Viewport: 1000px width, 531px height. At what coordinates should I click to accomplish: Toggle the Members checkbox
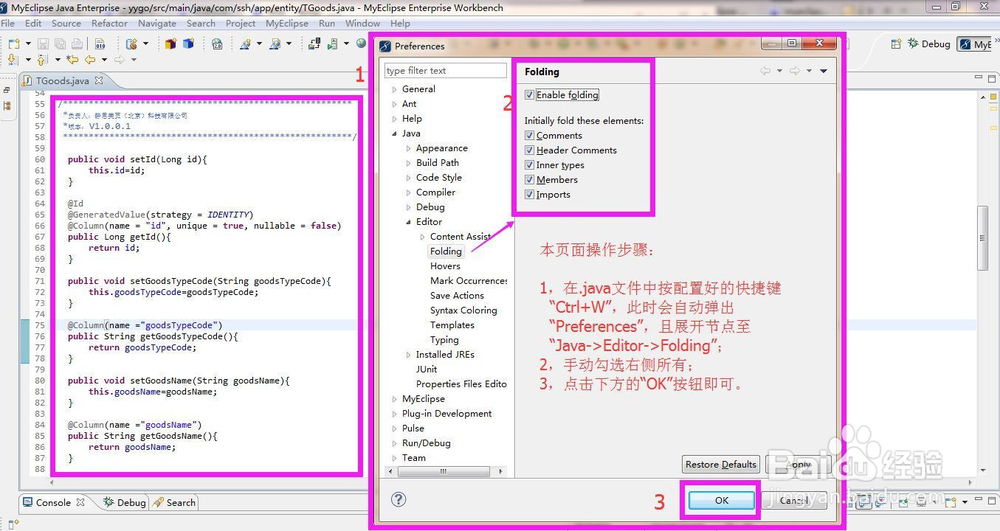click(529, 179)
